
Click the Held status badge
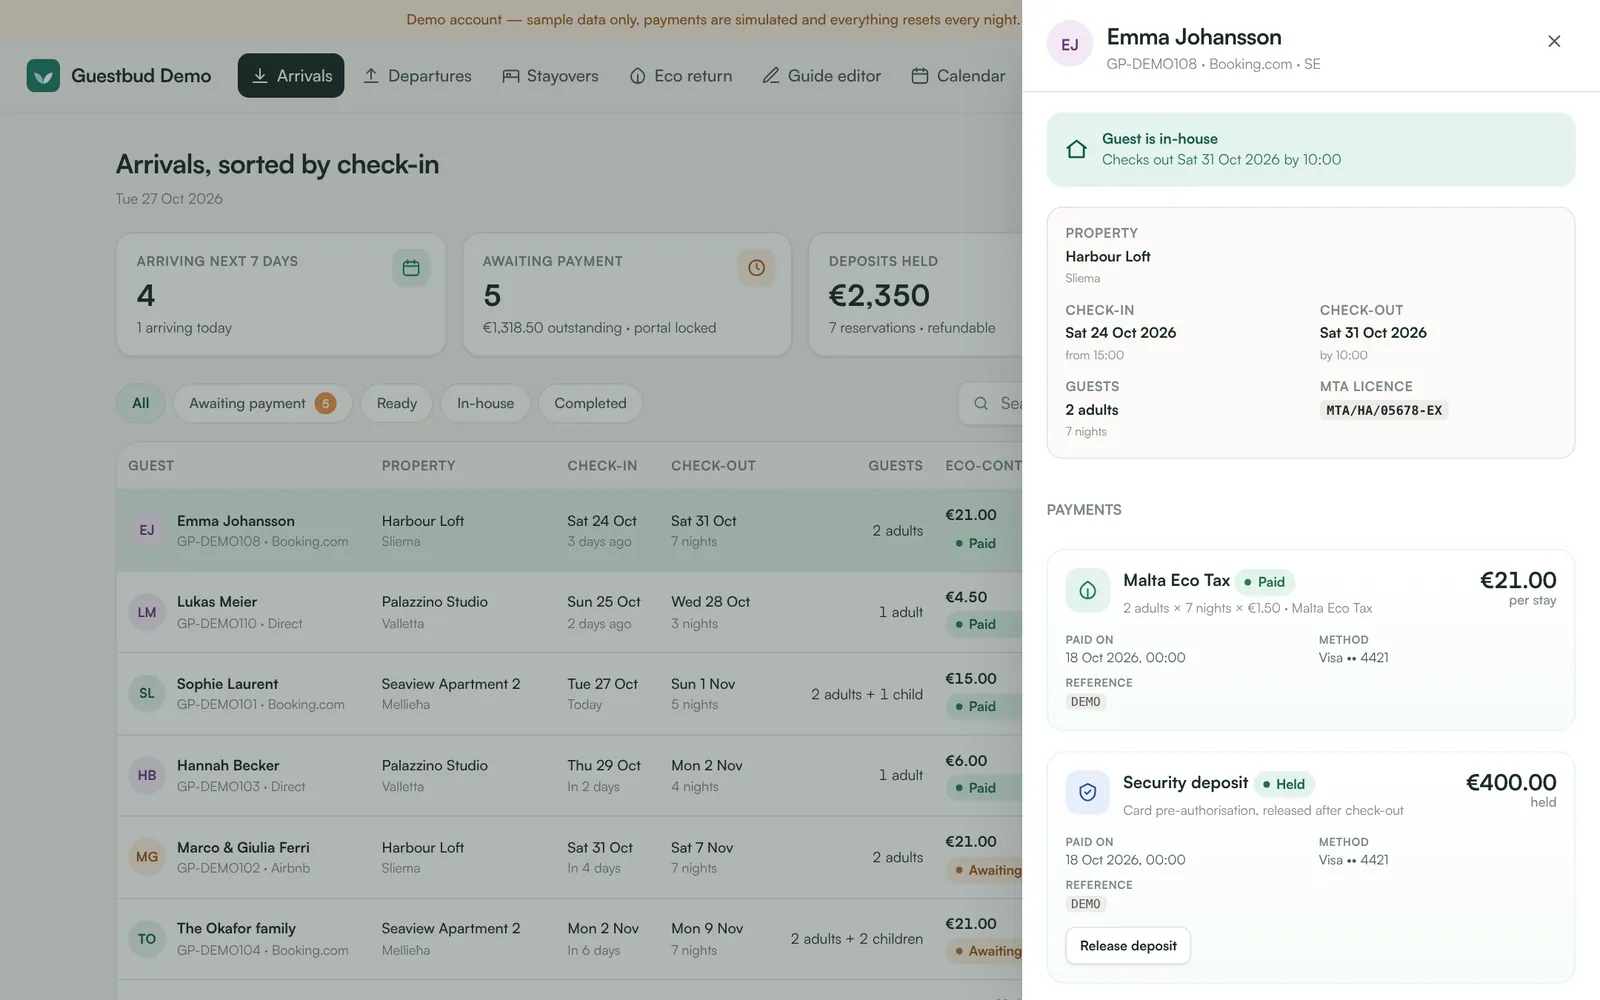(x=1283, y=784)
